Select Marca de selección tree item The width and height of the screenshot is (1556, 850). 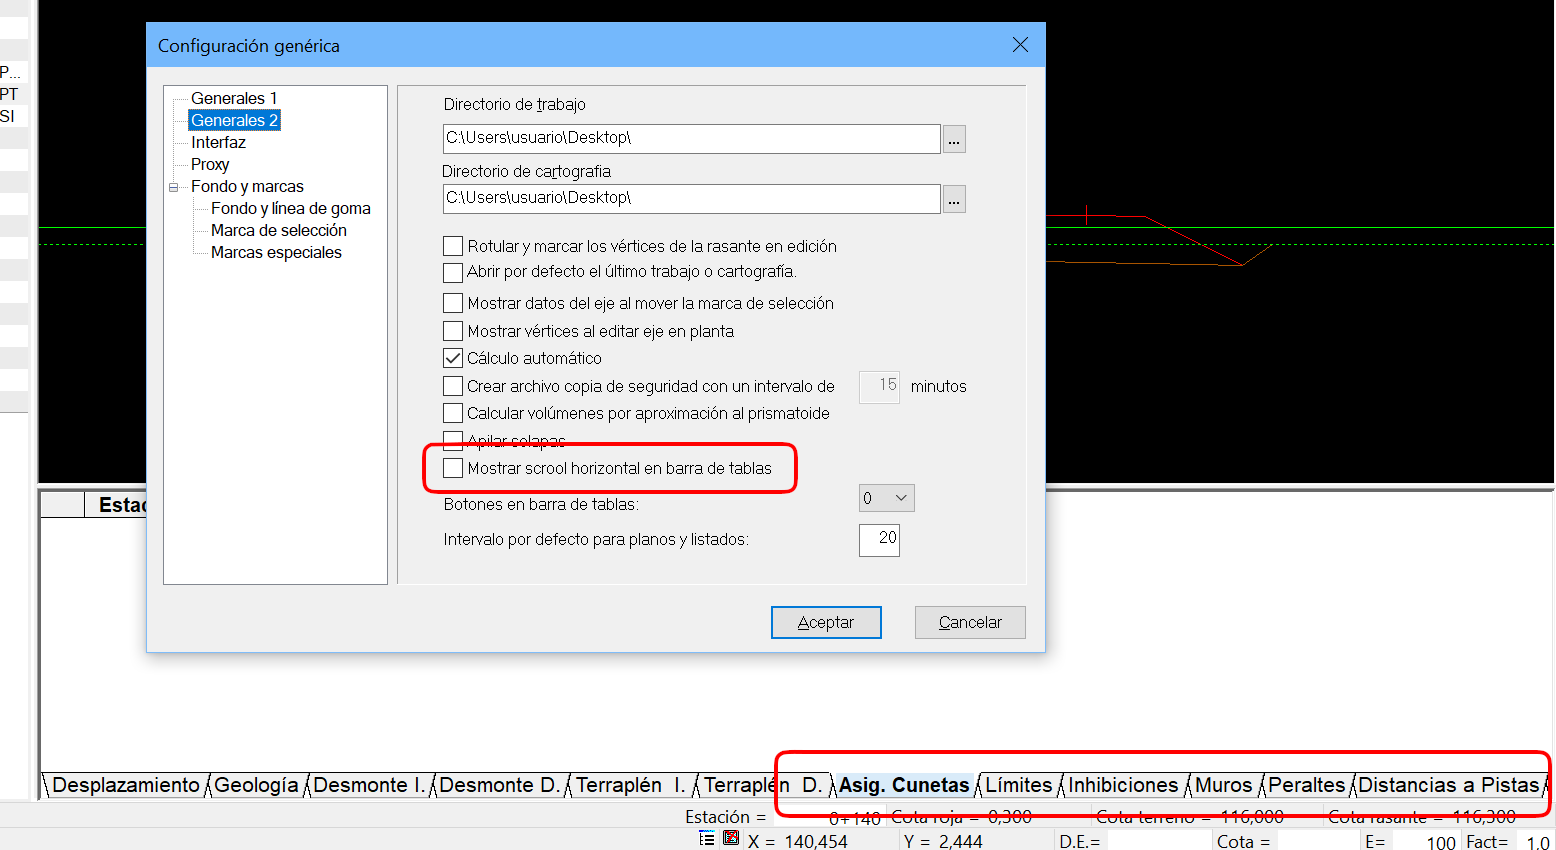[x=278, y=230]
